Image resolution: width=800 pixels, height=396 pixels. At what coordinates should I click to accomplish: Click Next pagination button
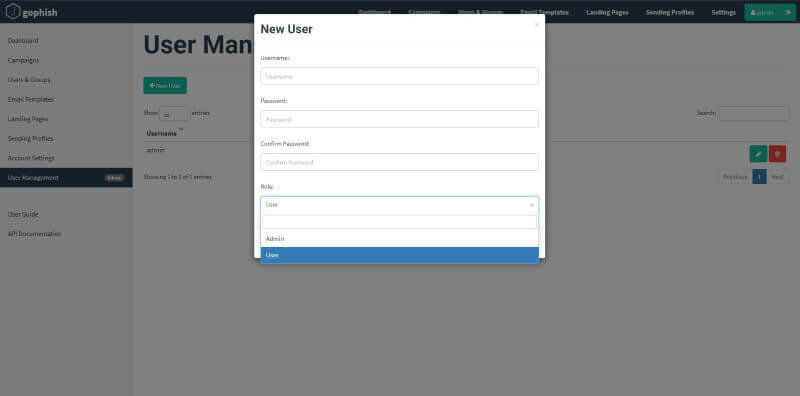[x=777, y=177]
